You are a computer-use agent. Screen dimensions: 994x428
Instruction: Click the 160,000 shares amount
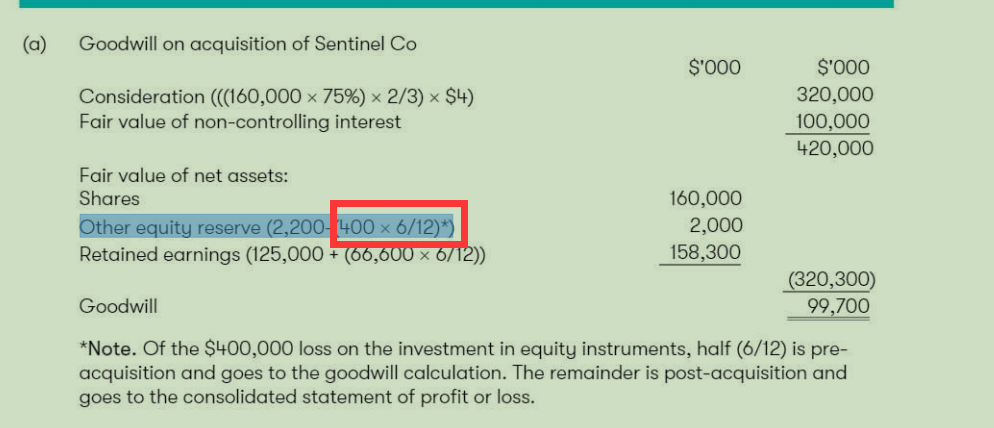[705, 199]
